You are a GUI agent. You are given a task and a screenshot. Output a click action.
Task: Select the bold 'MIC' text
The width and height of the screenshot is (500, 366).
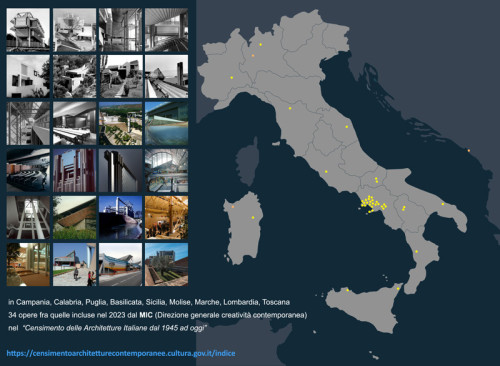coord(146,315)
